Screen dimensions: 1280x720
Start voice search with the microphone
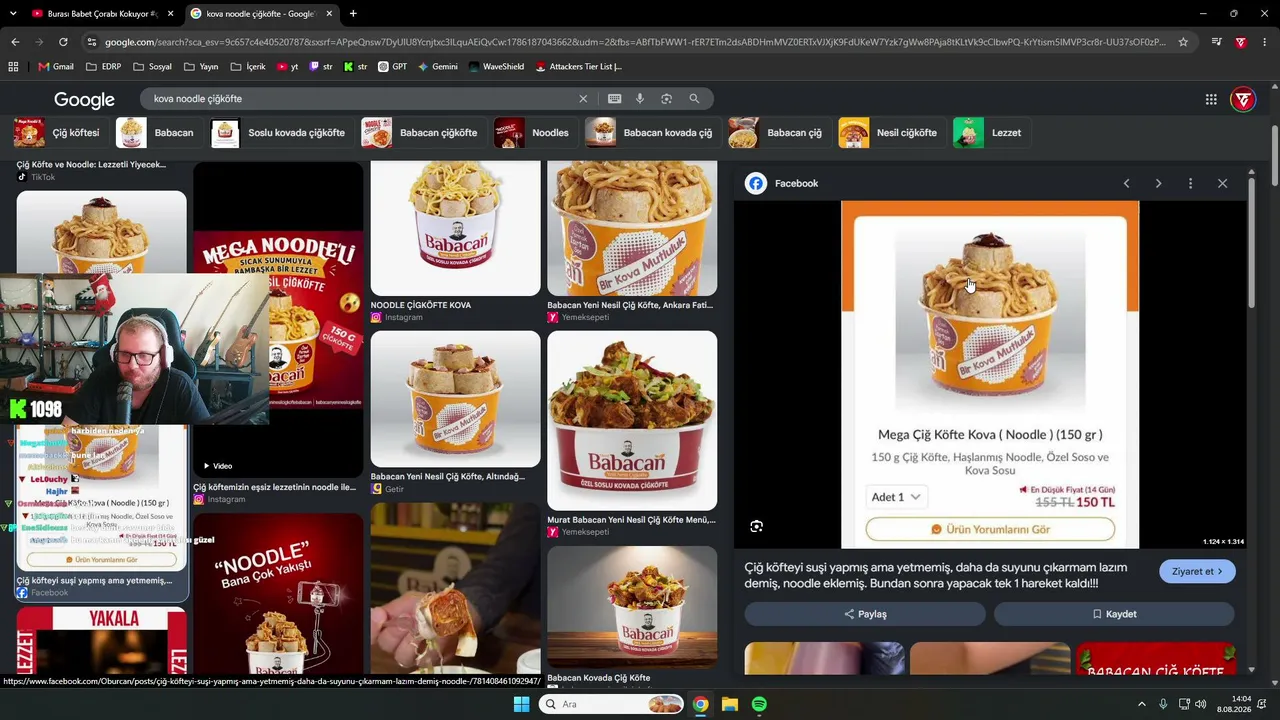[x=640, y=99]
